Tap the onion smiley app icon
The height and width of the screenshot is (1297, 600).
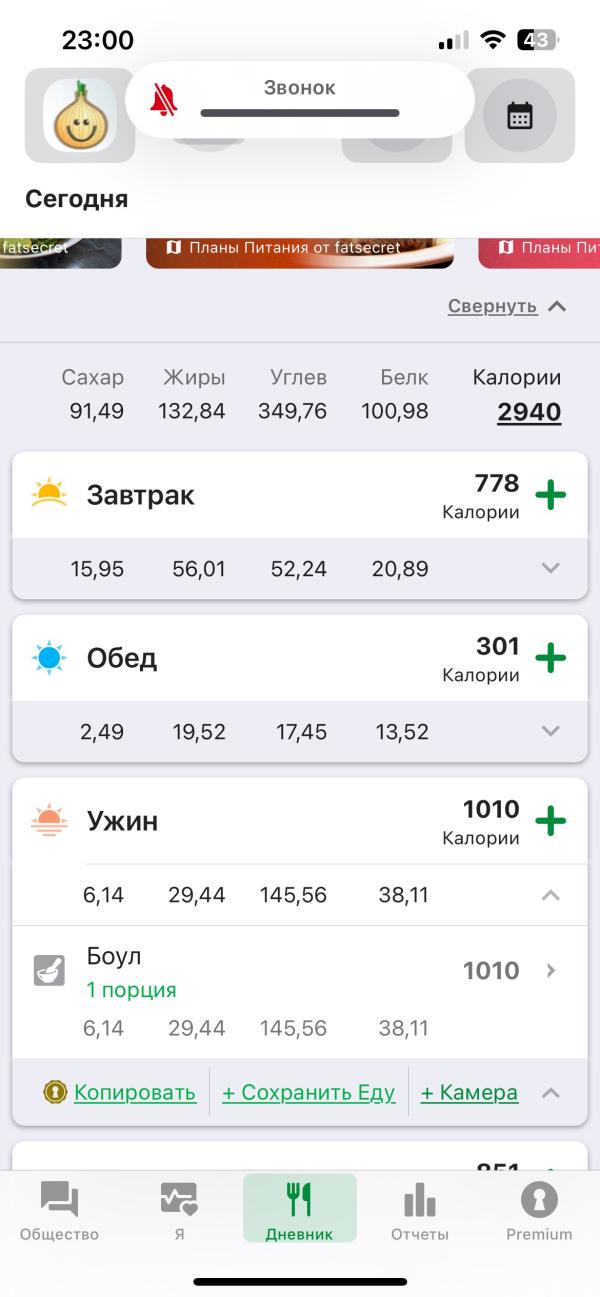(80, 115)
